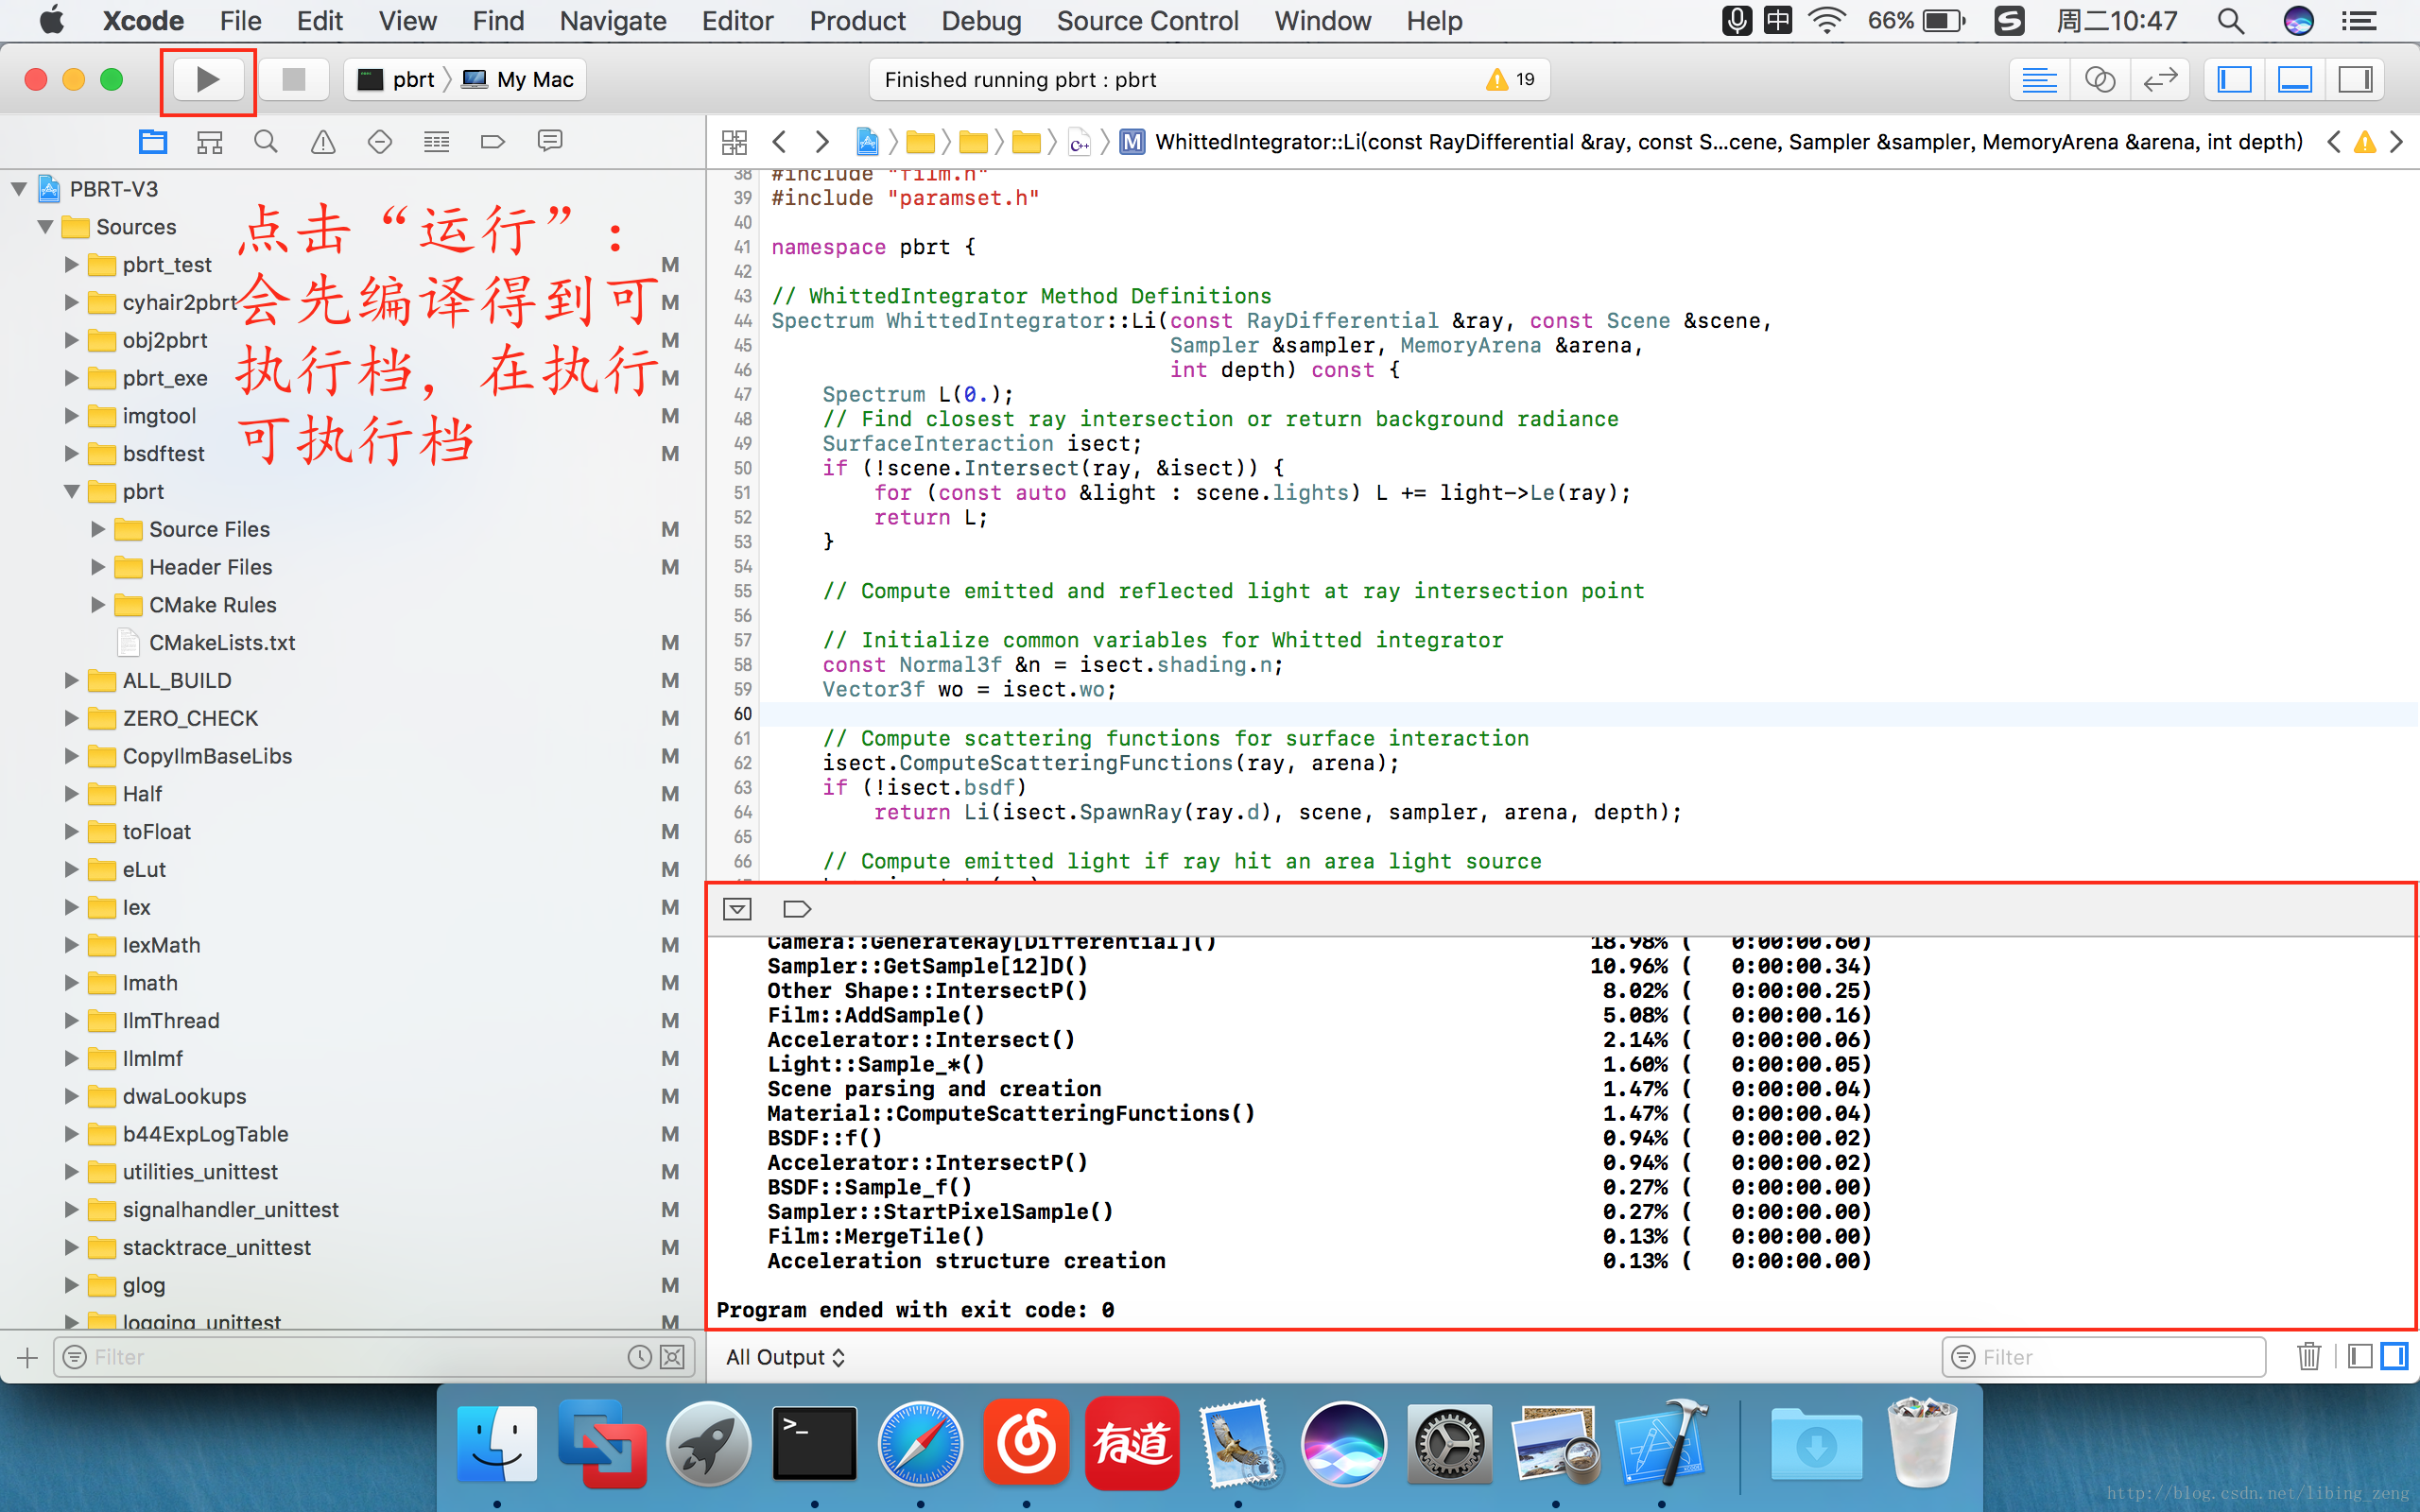The height and width of the screenshot is (1512, 2420).
Task: Expand the Header Files folder
Action: click(x=98, y=567)
